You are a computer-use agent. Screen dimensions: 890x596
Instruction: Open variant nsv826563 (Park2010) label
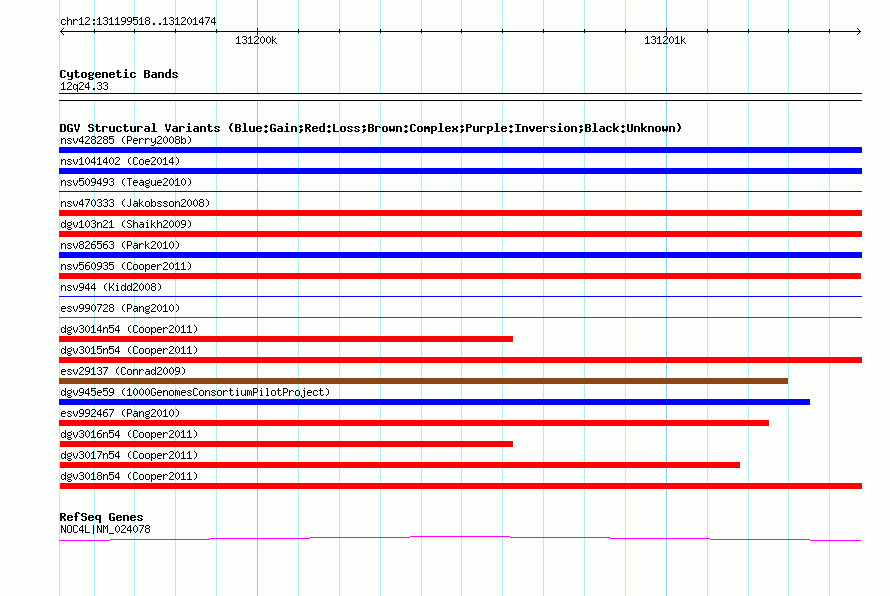pyautogui.click(x=120, y=245)
